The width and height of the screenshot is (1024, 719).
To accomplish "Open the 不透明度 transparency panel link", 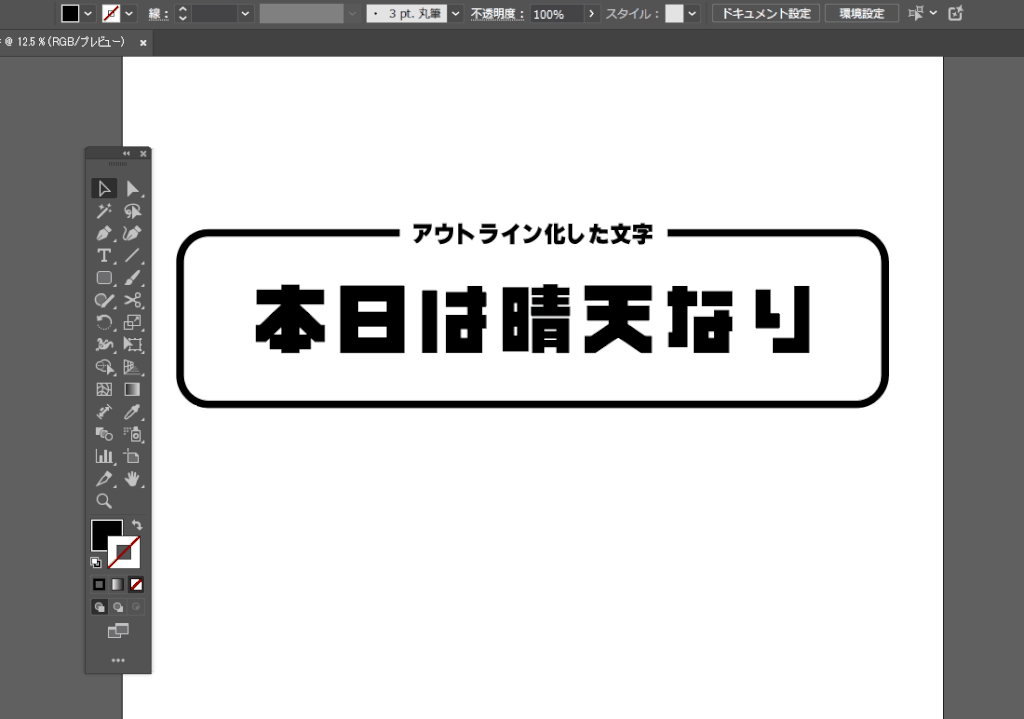I will coord(497,14).
